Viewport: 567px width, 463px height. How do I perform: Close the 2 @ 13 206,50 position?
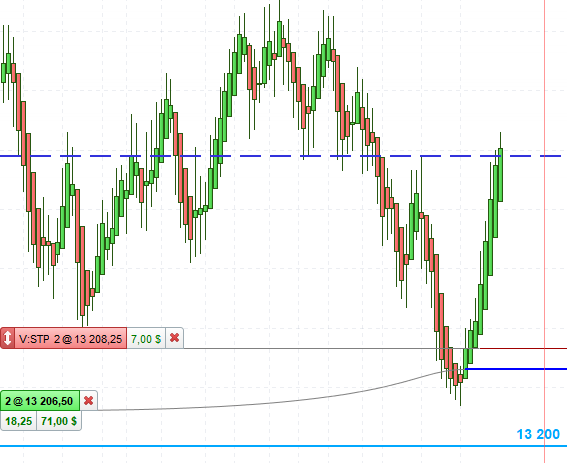coord(88,400)
